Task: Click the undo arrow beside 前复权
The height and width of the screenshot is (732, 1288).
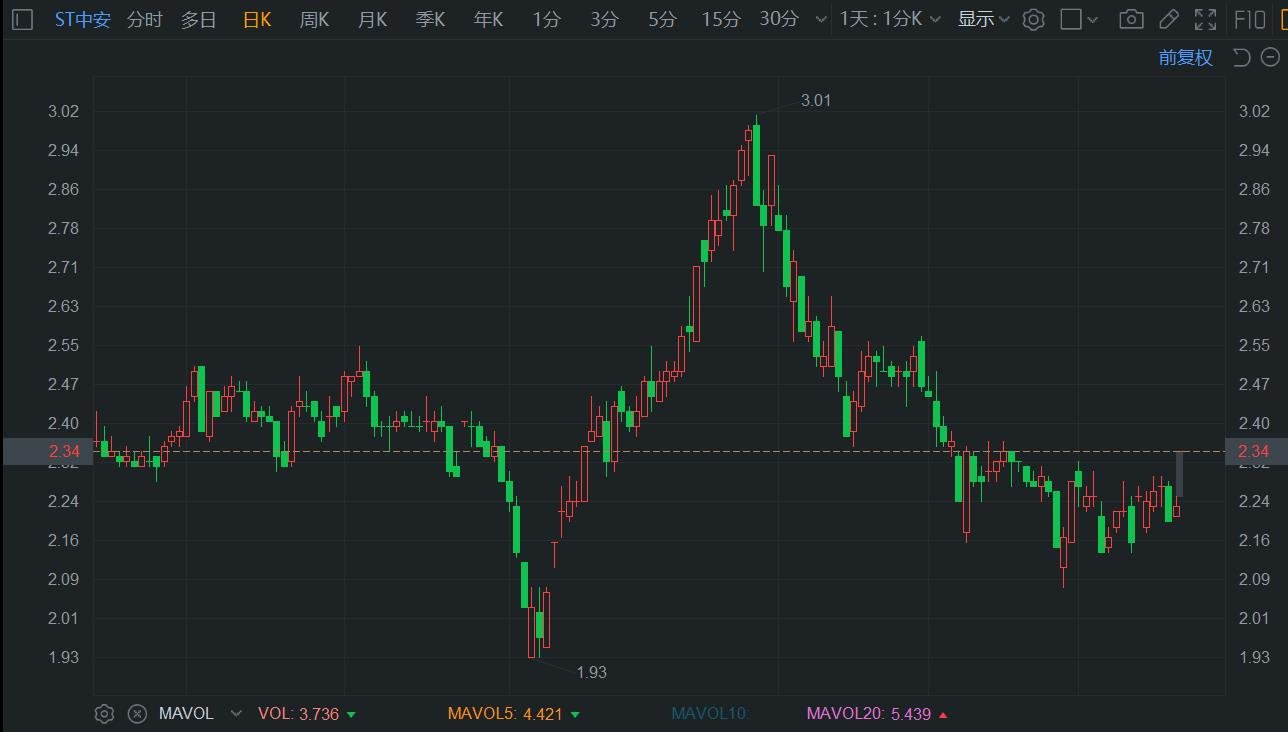Action: pyautogui.click(x=1241, y=57)
